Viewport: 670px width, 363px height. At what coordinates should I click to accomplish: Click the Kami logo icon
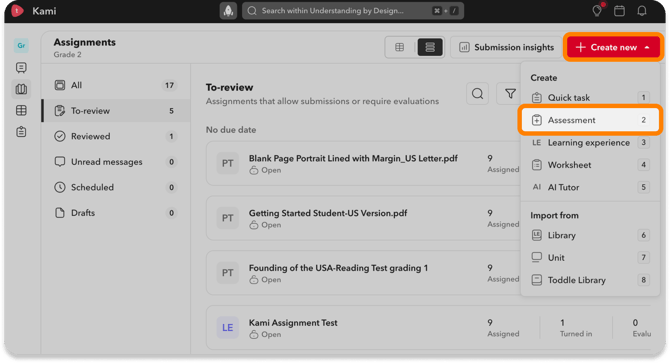coord(17,11)
